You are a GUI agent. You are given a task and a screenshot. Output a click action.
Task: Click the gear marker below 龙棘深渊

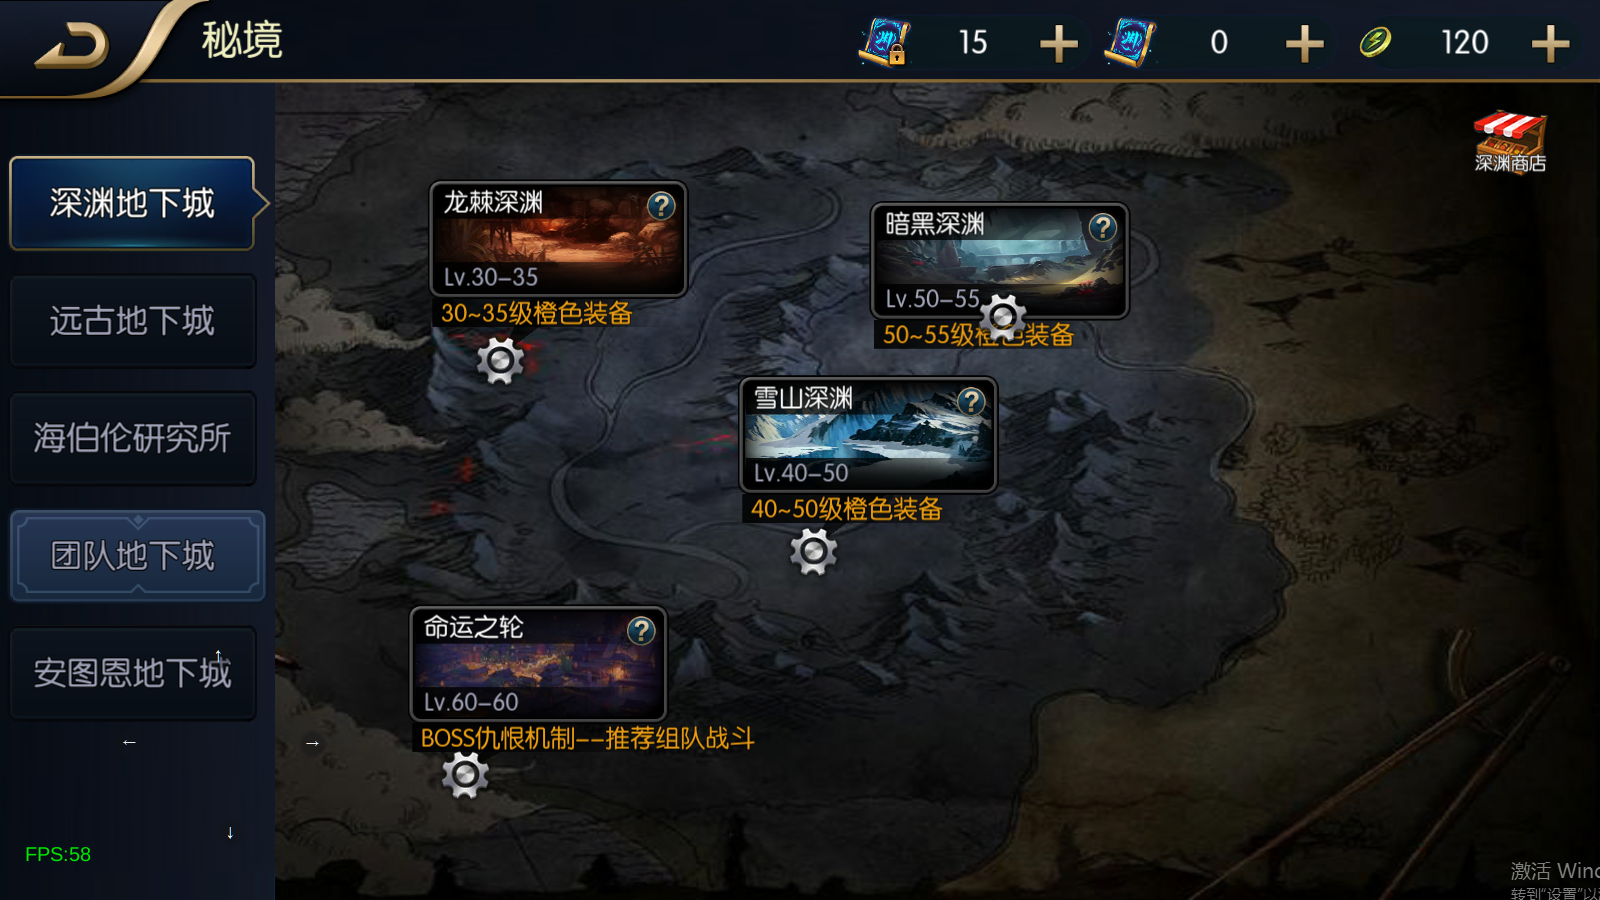point(501,361)
